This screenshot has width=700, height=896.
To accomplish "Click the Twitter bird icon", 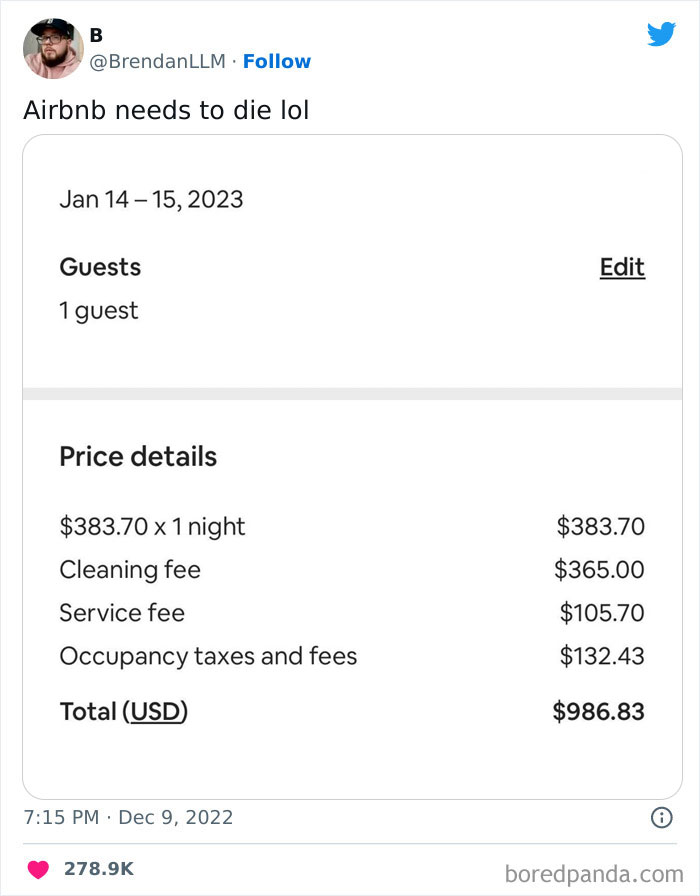I will click(x=662, y=33).
